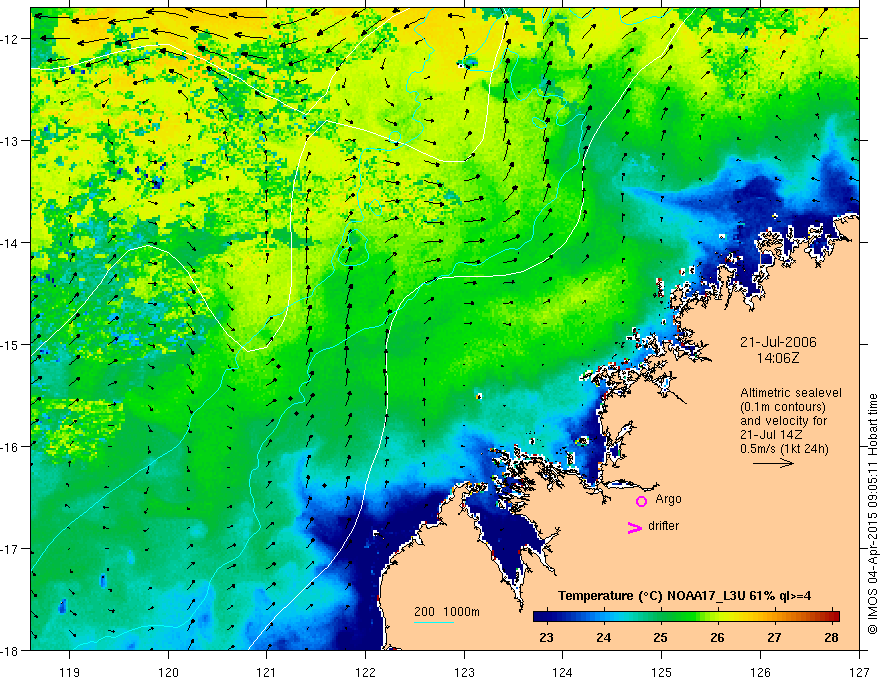880x680 pixels.
Task: Click the latitude axis label '-18'
Action: point(11,650)
